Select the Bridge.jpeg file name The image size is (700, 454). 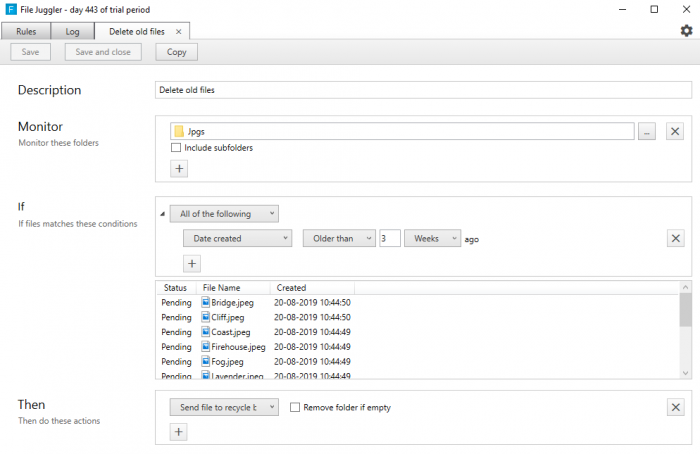(233, 303)
